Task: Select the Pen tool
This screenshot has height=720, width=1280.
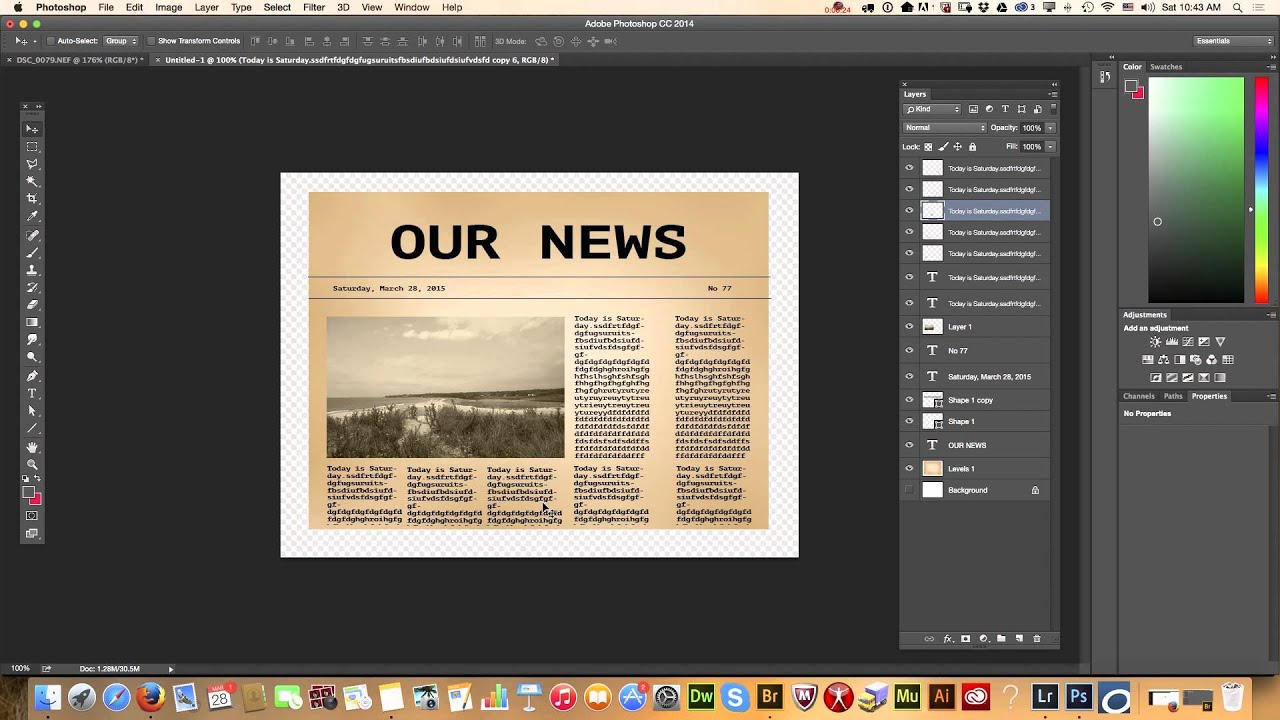Action: pos(32,377)
